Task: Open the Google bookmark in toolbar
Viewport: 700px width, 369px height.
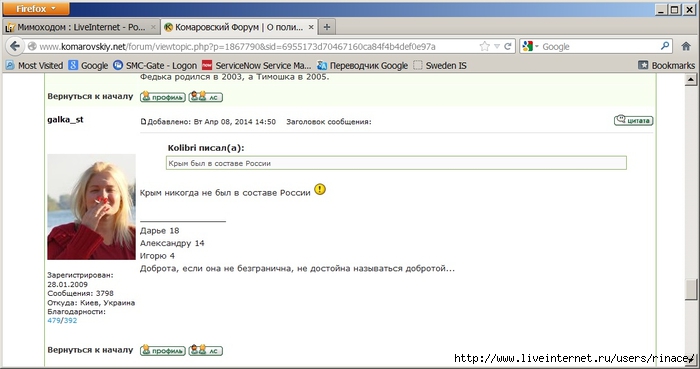Action: click(88, 66)
